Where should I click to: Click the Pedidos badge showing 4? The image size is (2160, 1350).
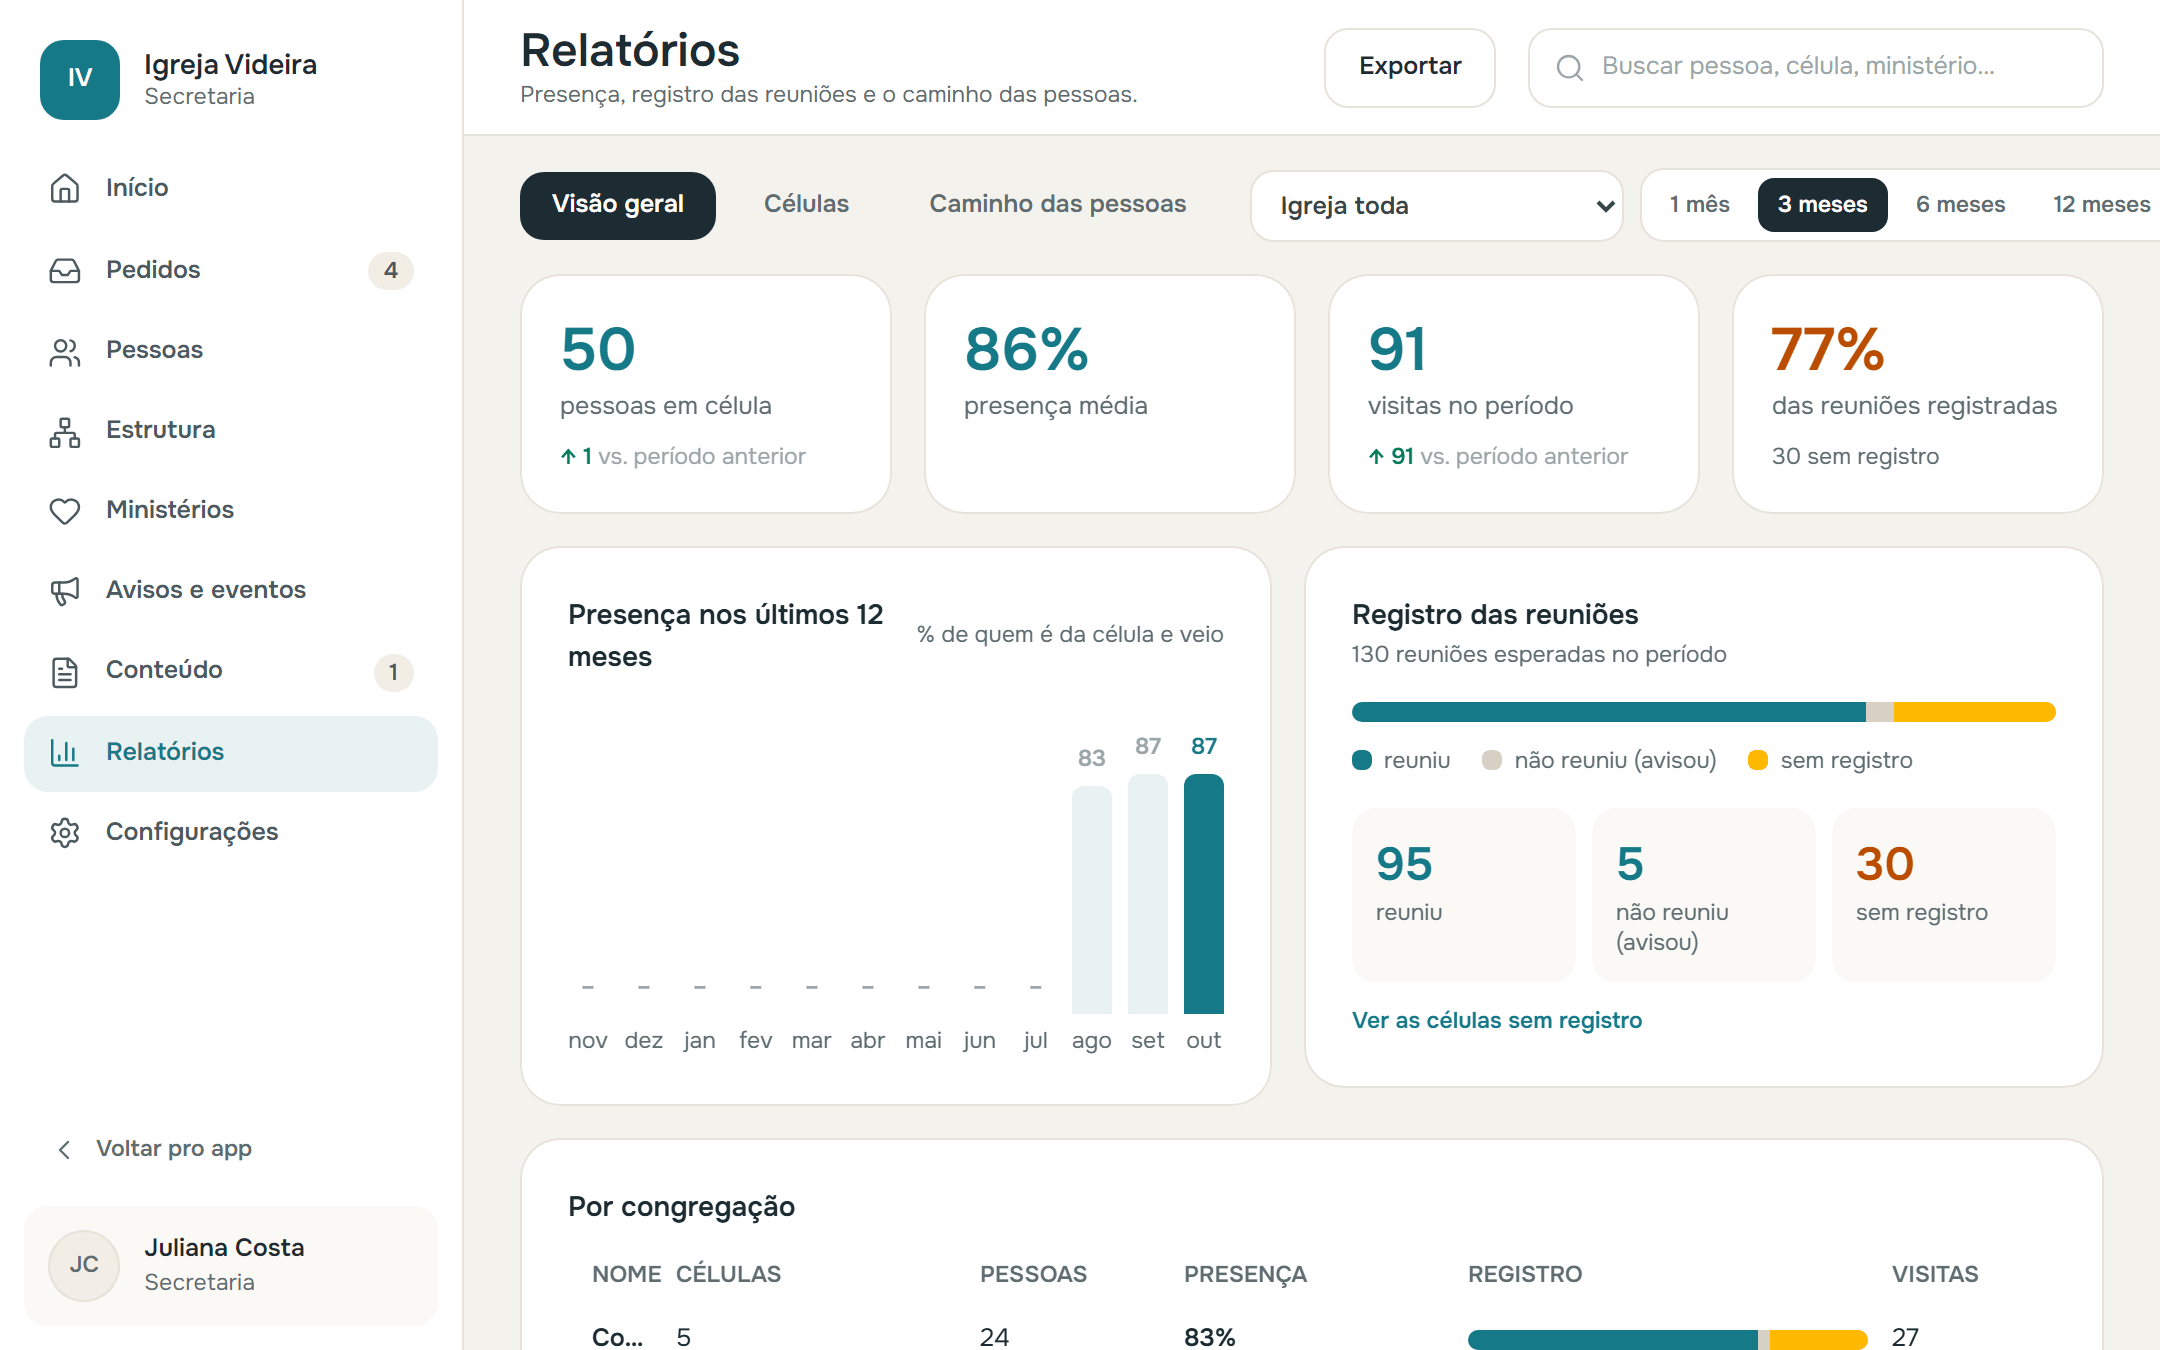coord(391,270)
